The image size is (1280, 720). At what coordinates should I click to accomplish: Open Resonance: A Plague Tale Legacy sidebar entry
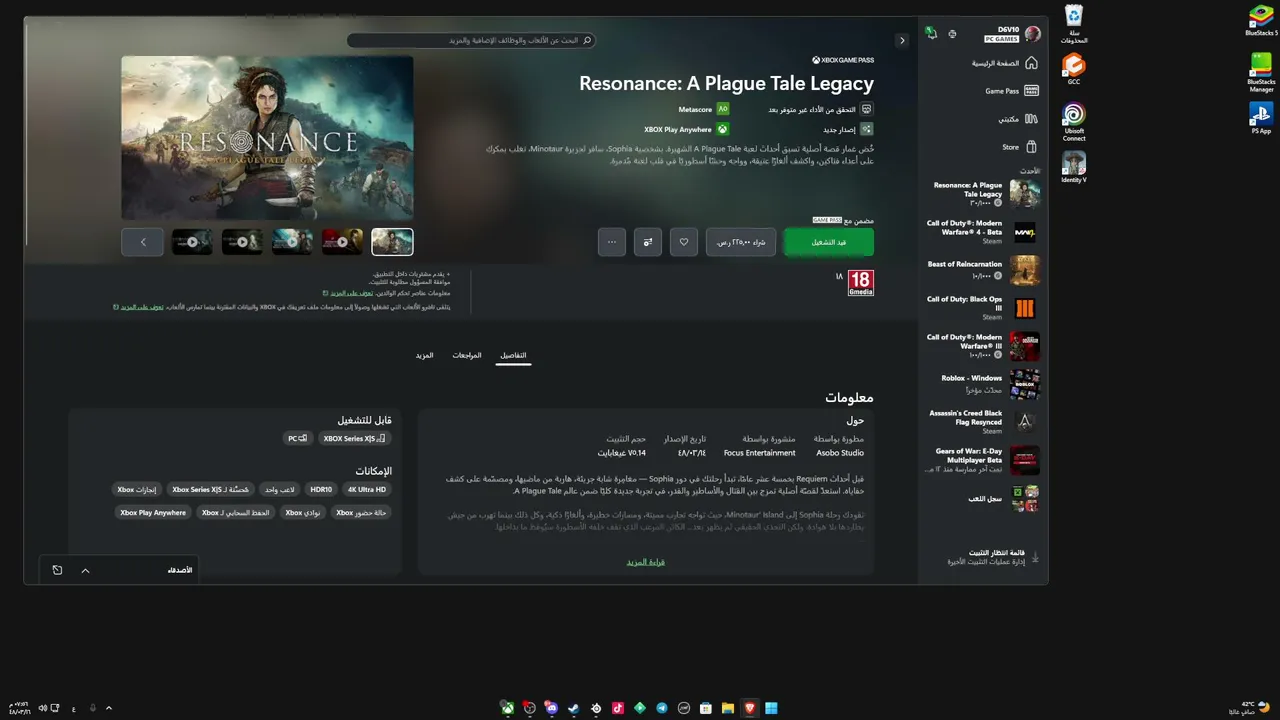(982, 194)
